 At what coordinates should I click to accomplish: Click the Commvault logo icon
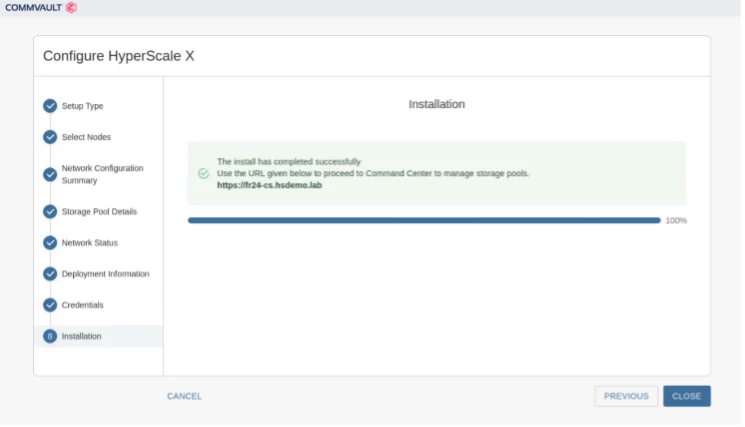click(71, 7)
